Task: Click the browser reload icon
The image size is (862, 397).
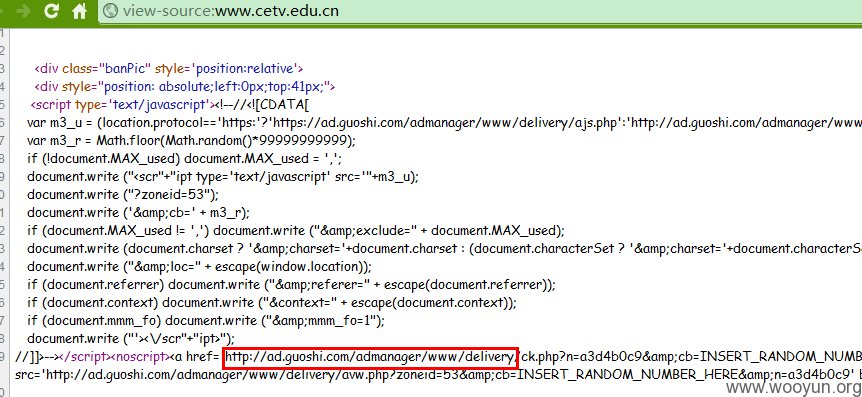Action: coord(51,11)
